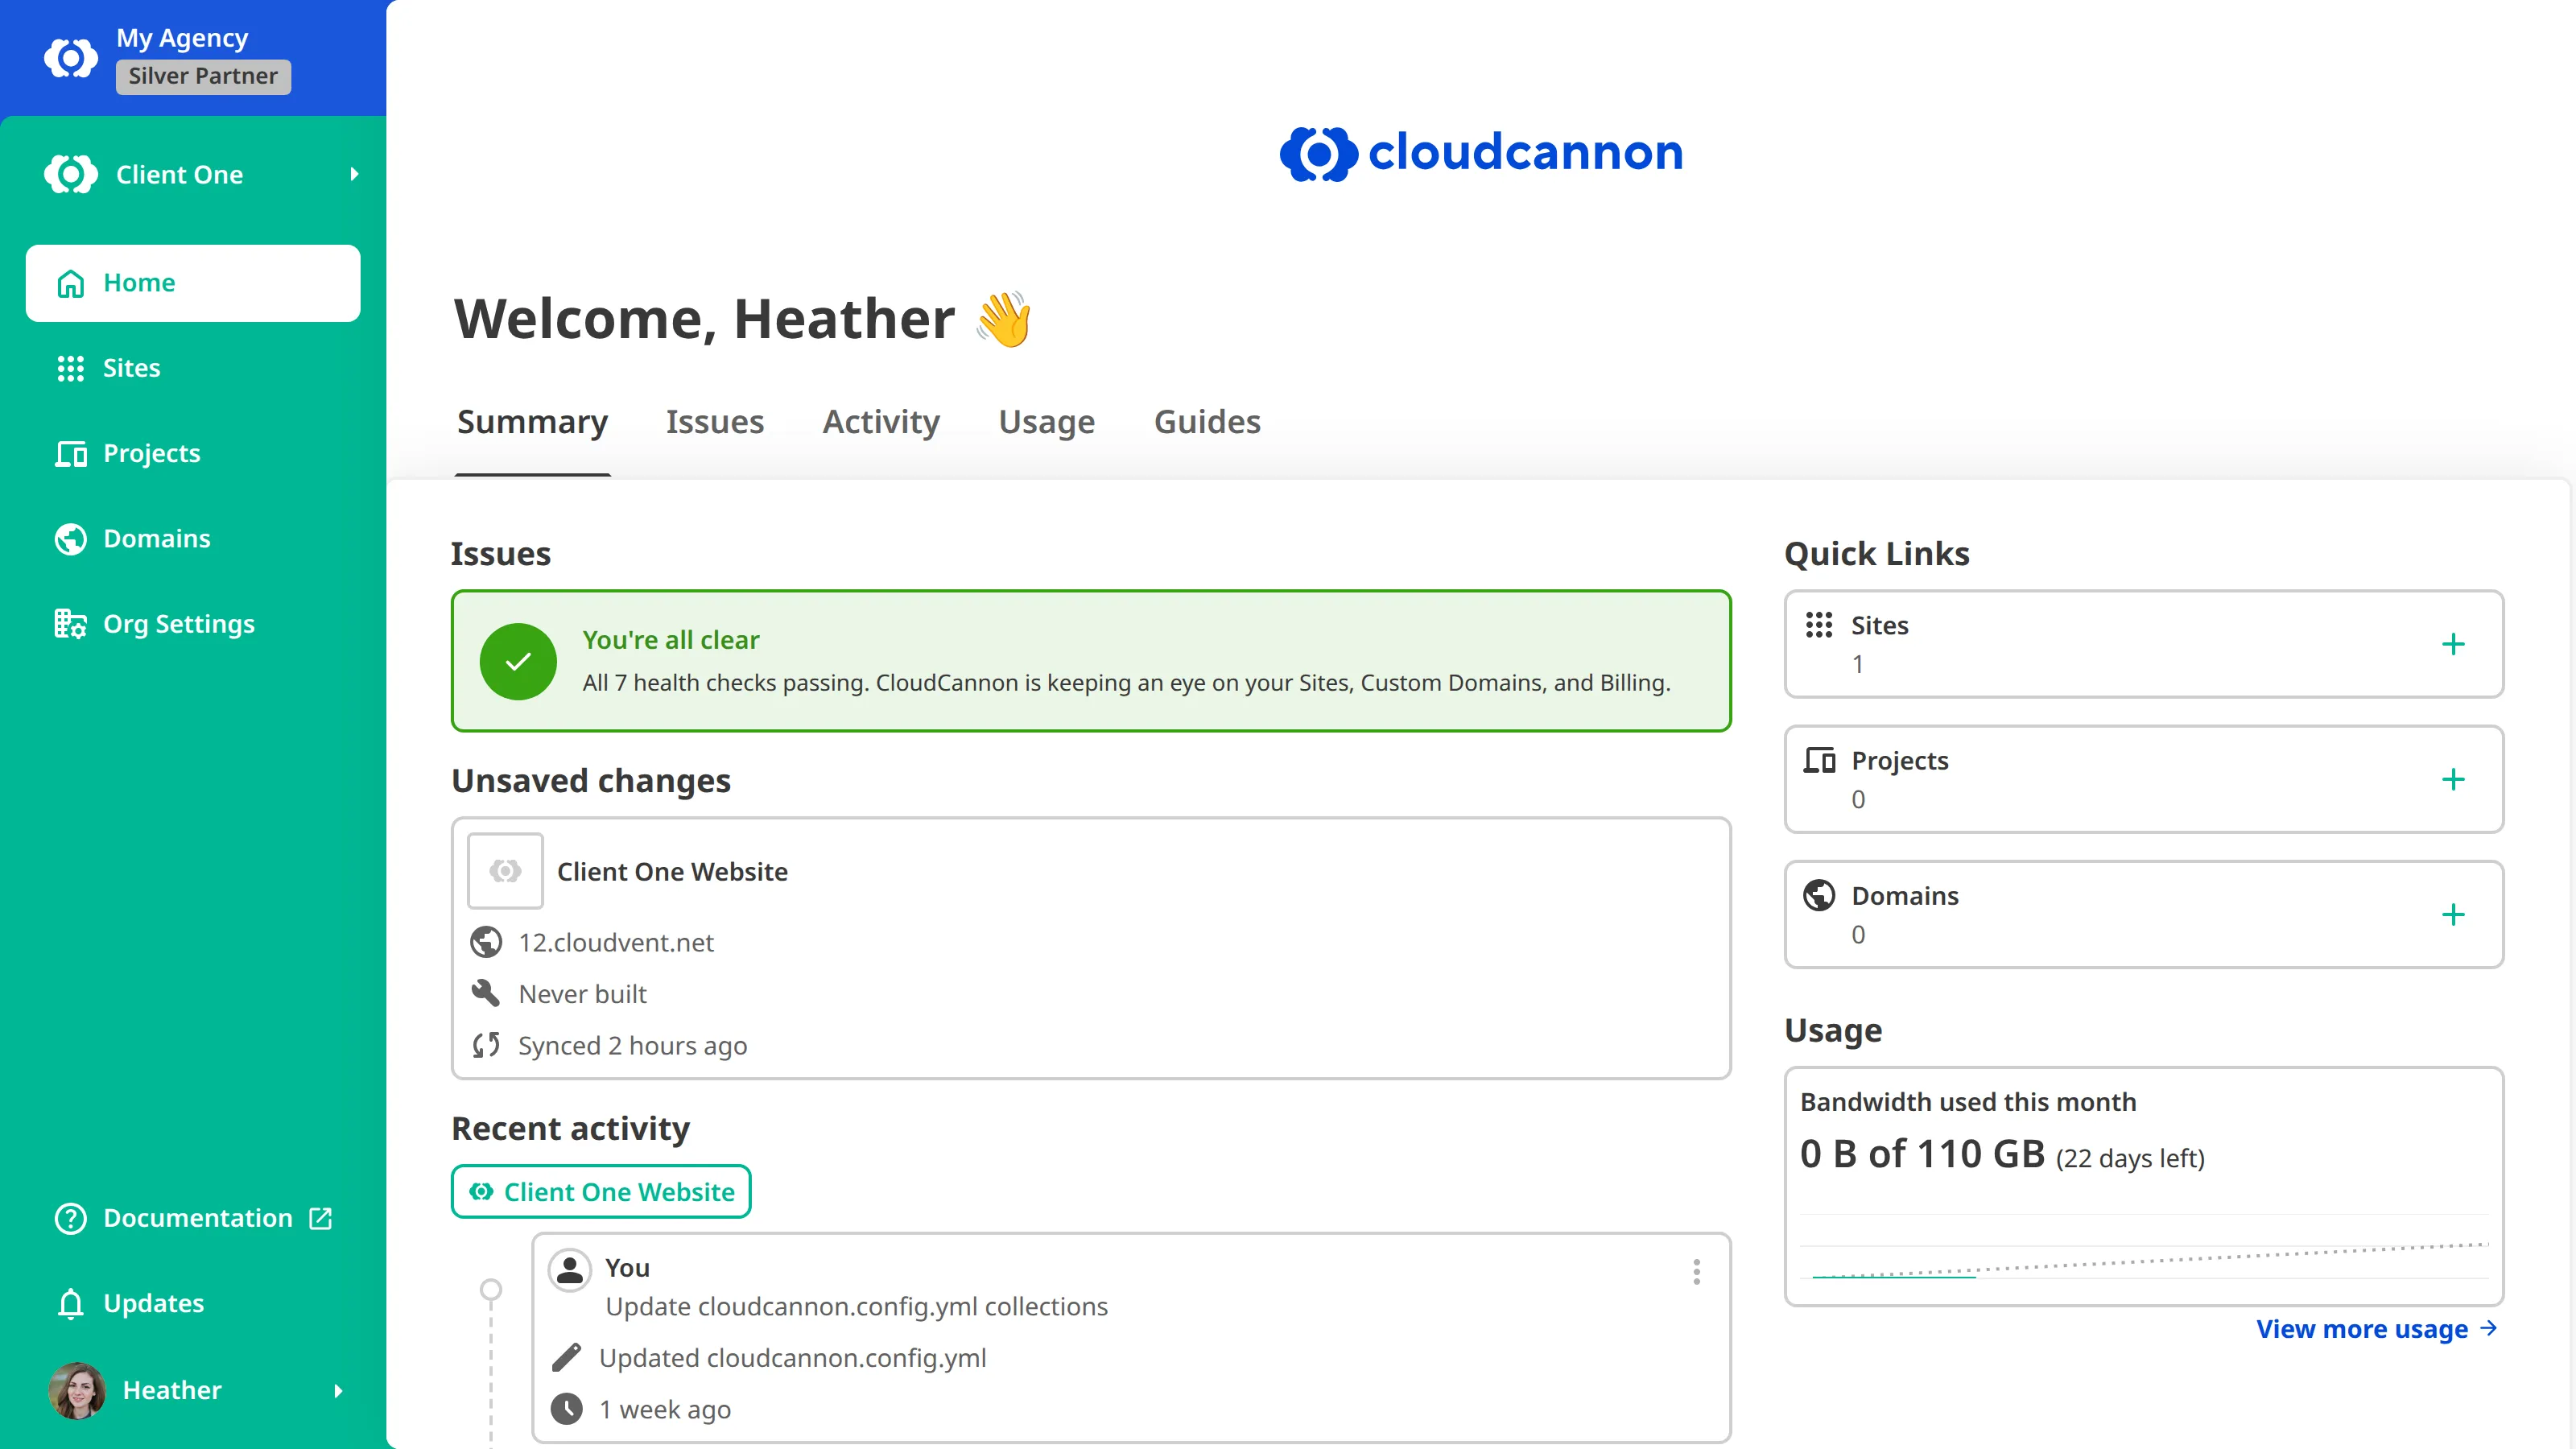This screenshot has width=2576, height=1449.
Task: Click the Recent activity timeline circle marker
Action: point(491,1289)
